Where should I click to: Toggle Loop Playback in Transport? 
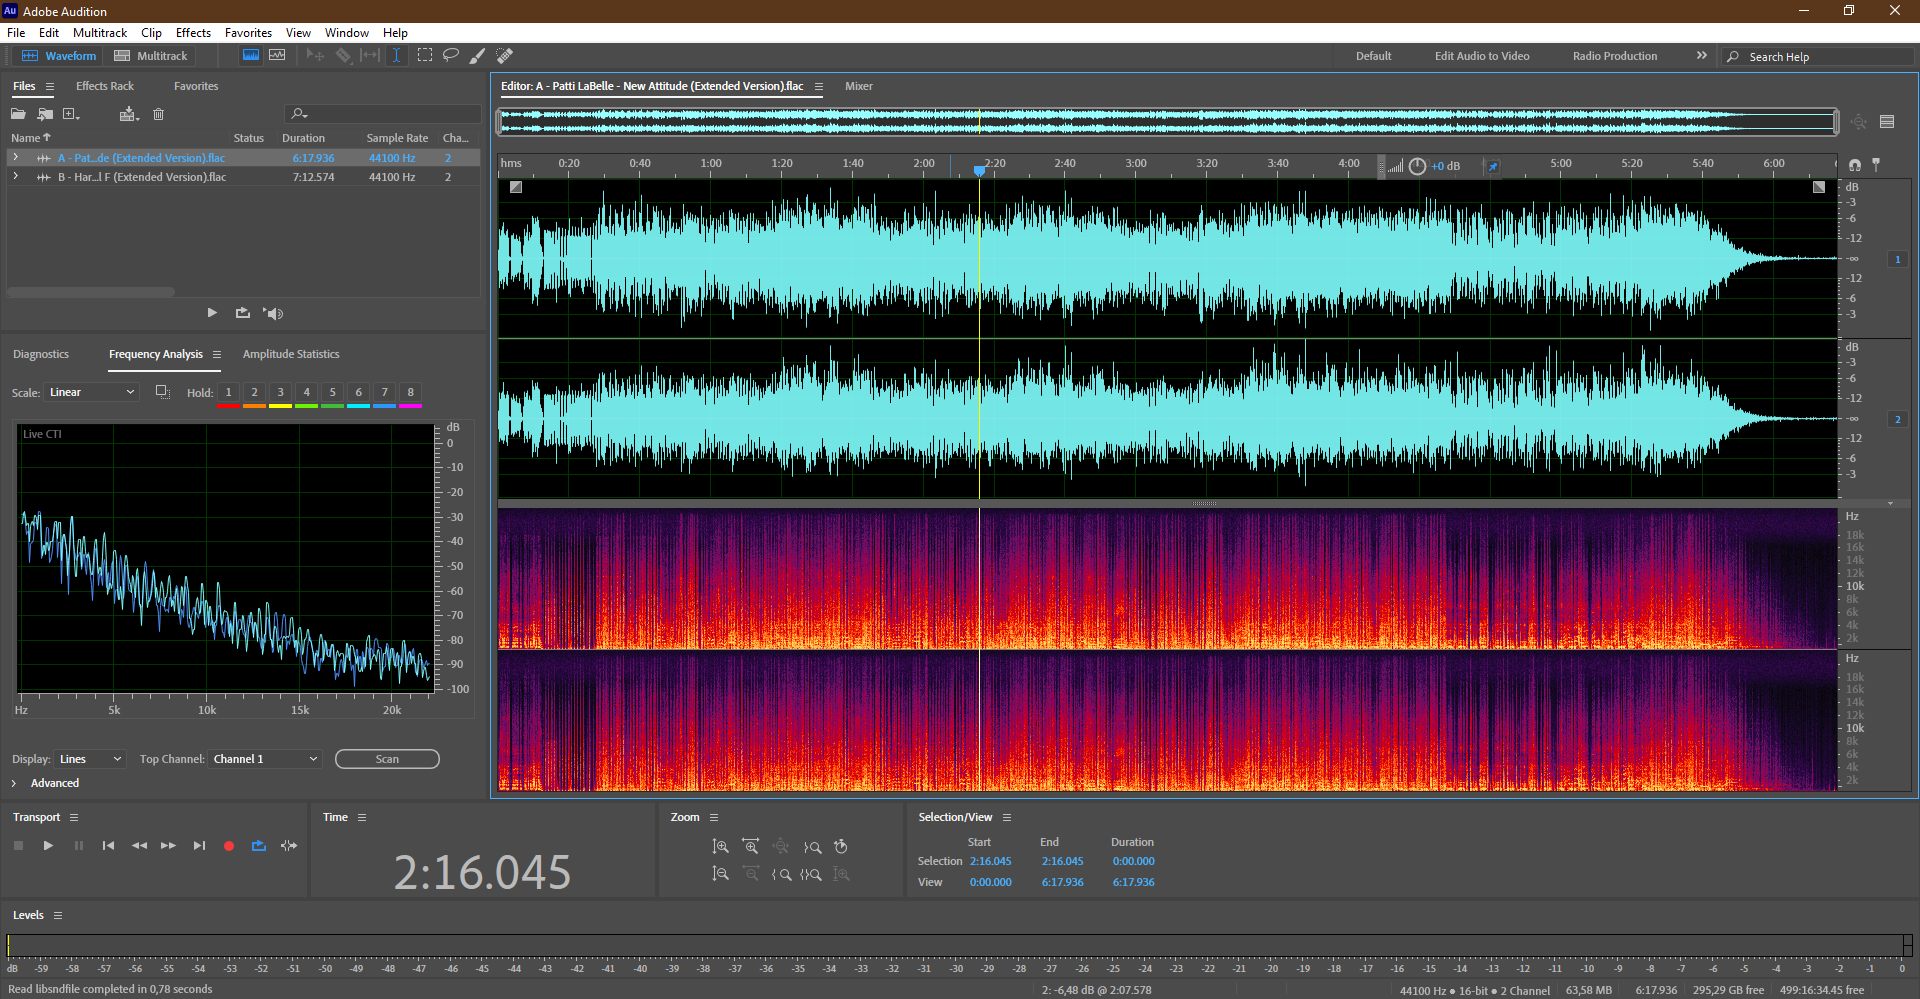pos(259,846)
